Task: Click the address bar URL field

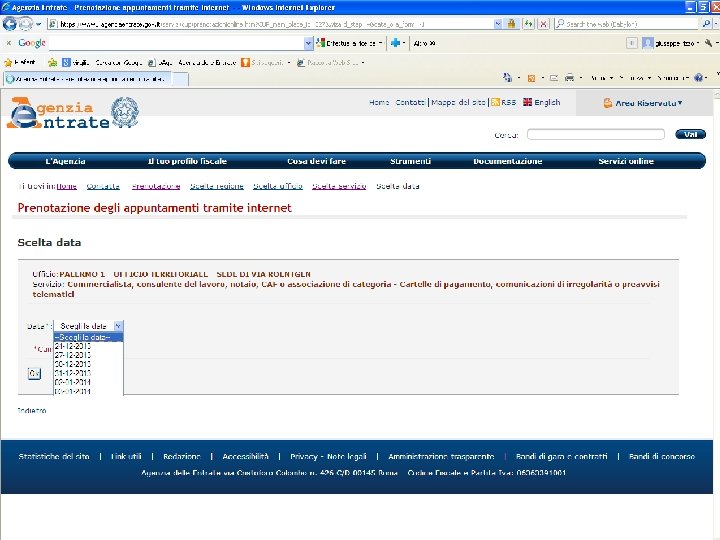Action: coord(271,24)
